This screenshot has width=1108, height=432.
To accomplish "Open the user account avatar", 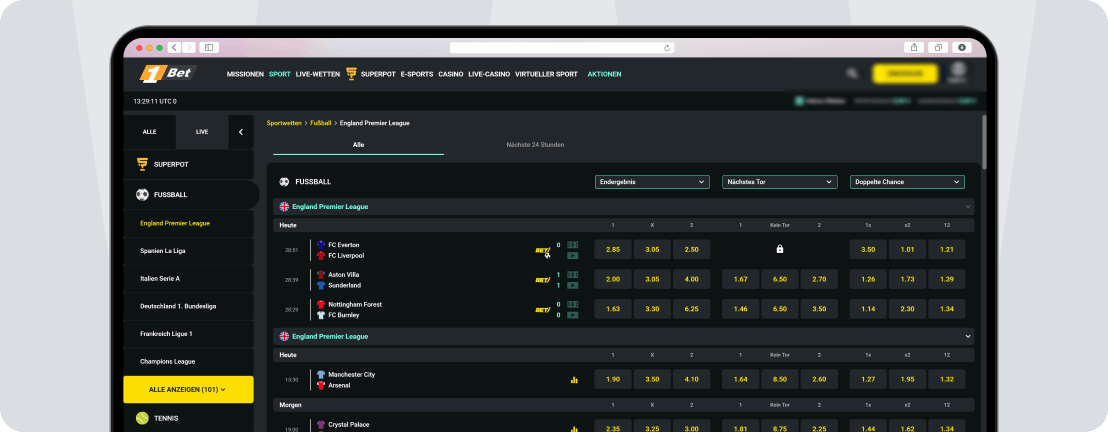I will [957, 71].
